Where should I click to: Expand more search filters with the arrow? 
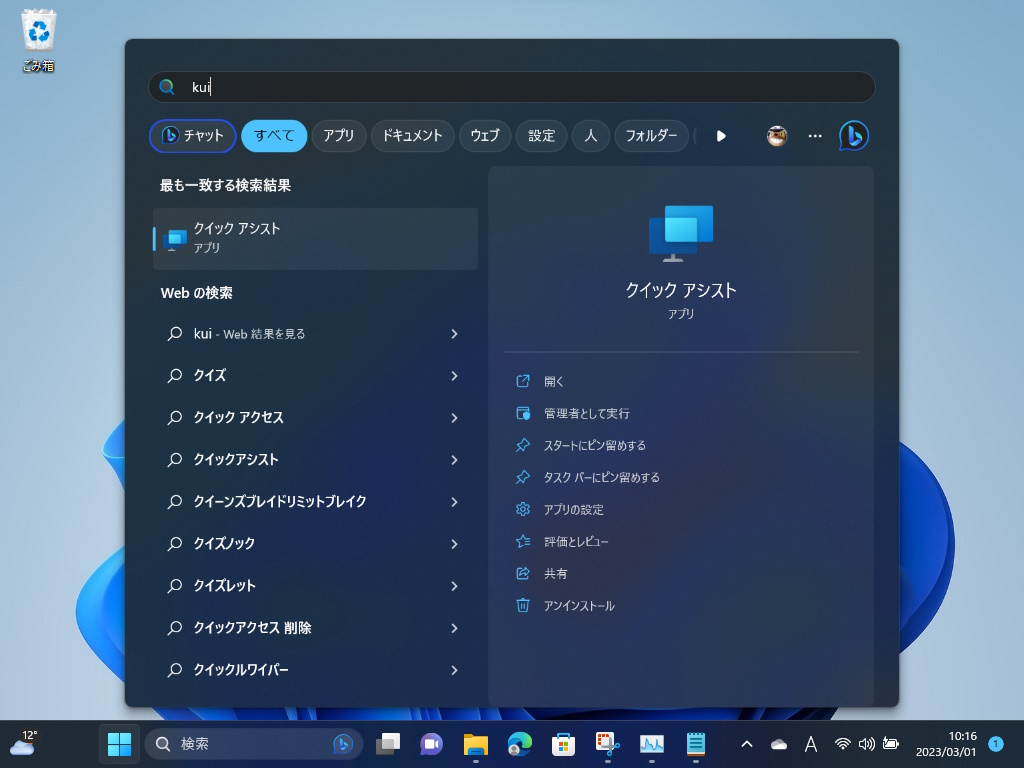(x=721, y=136)
